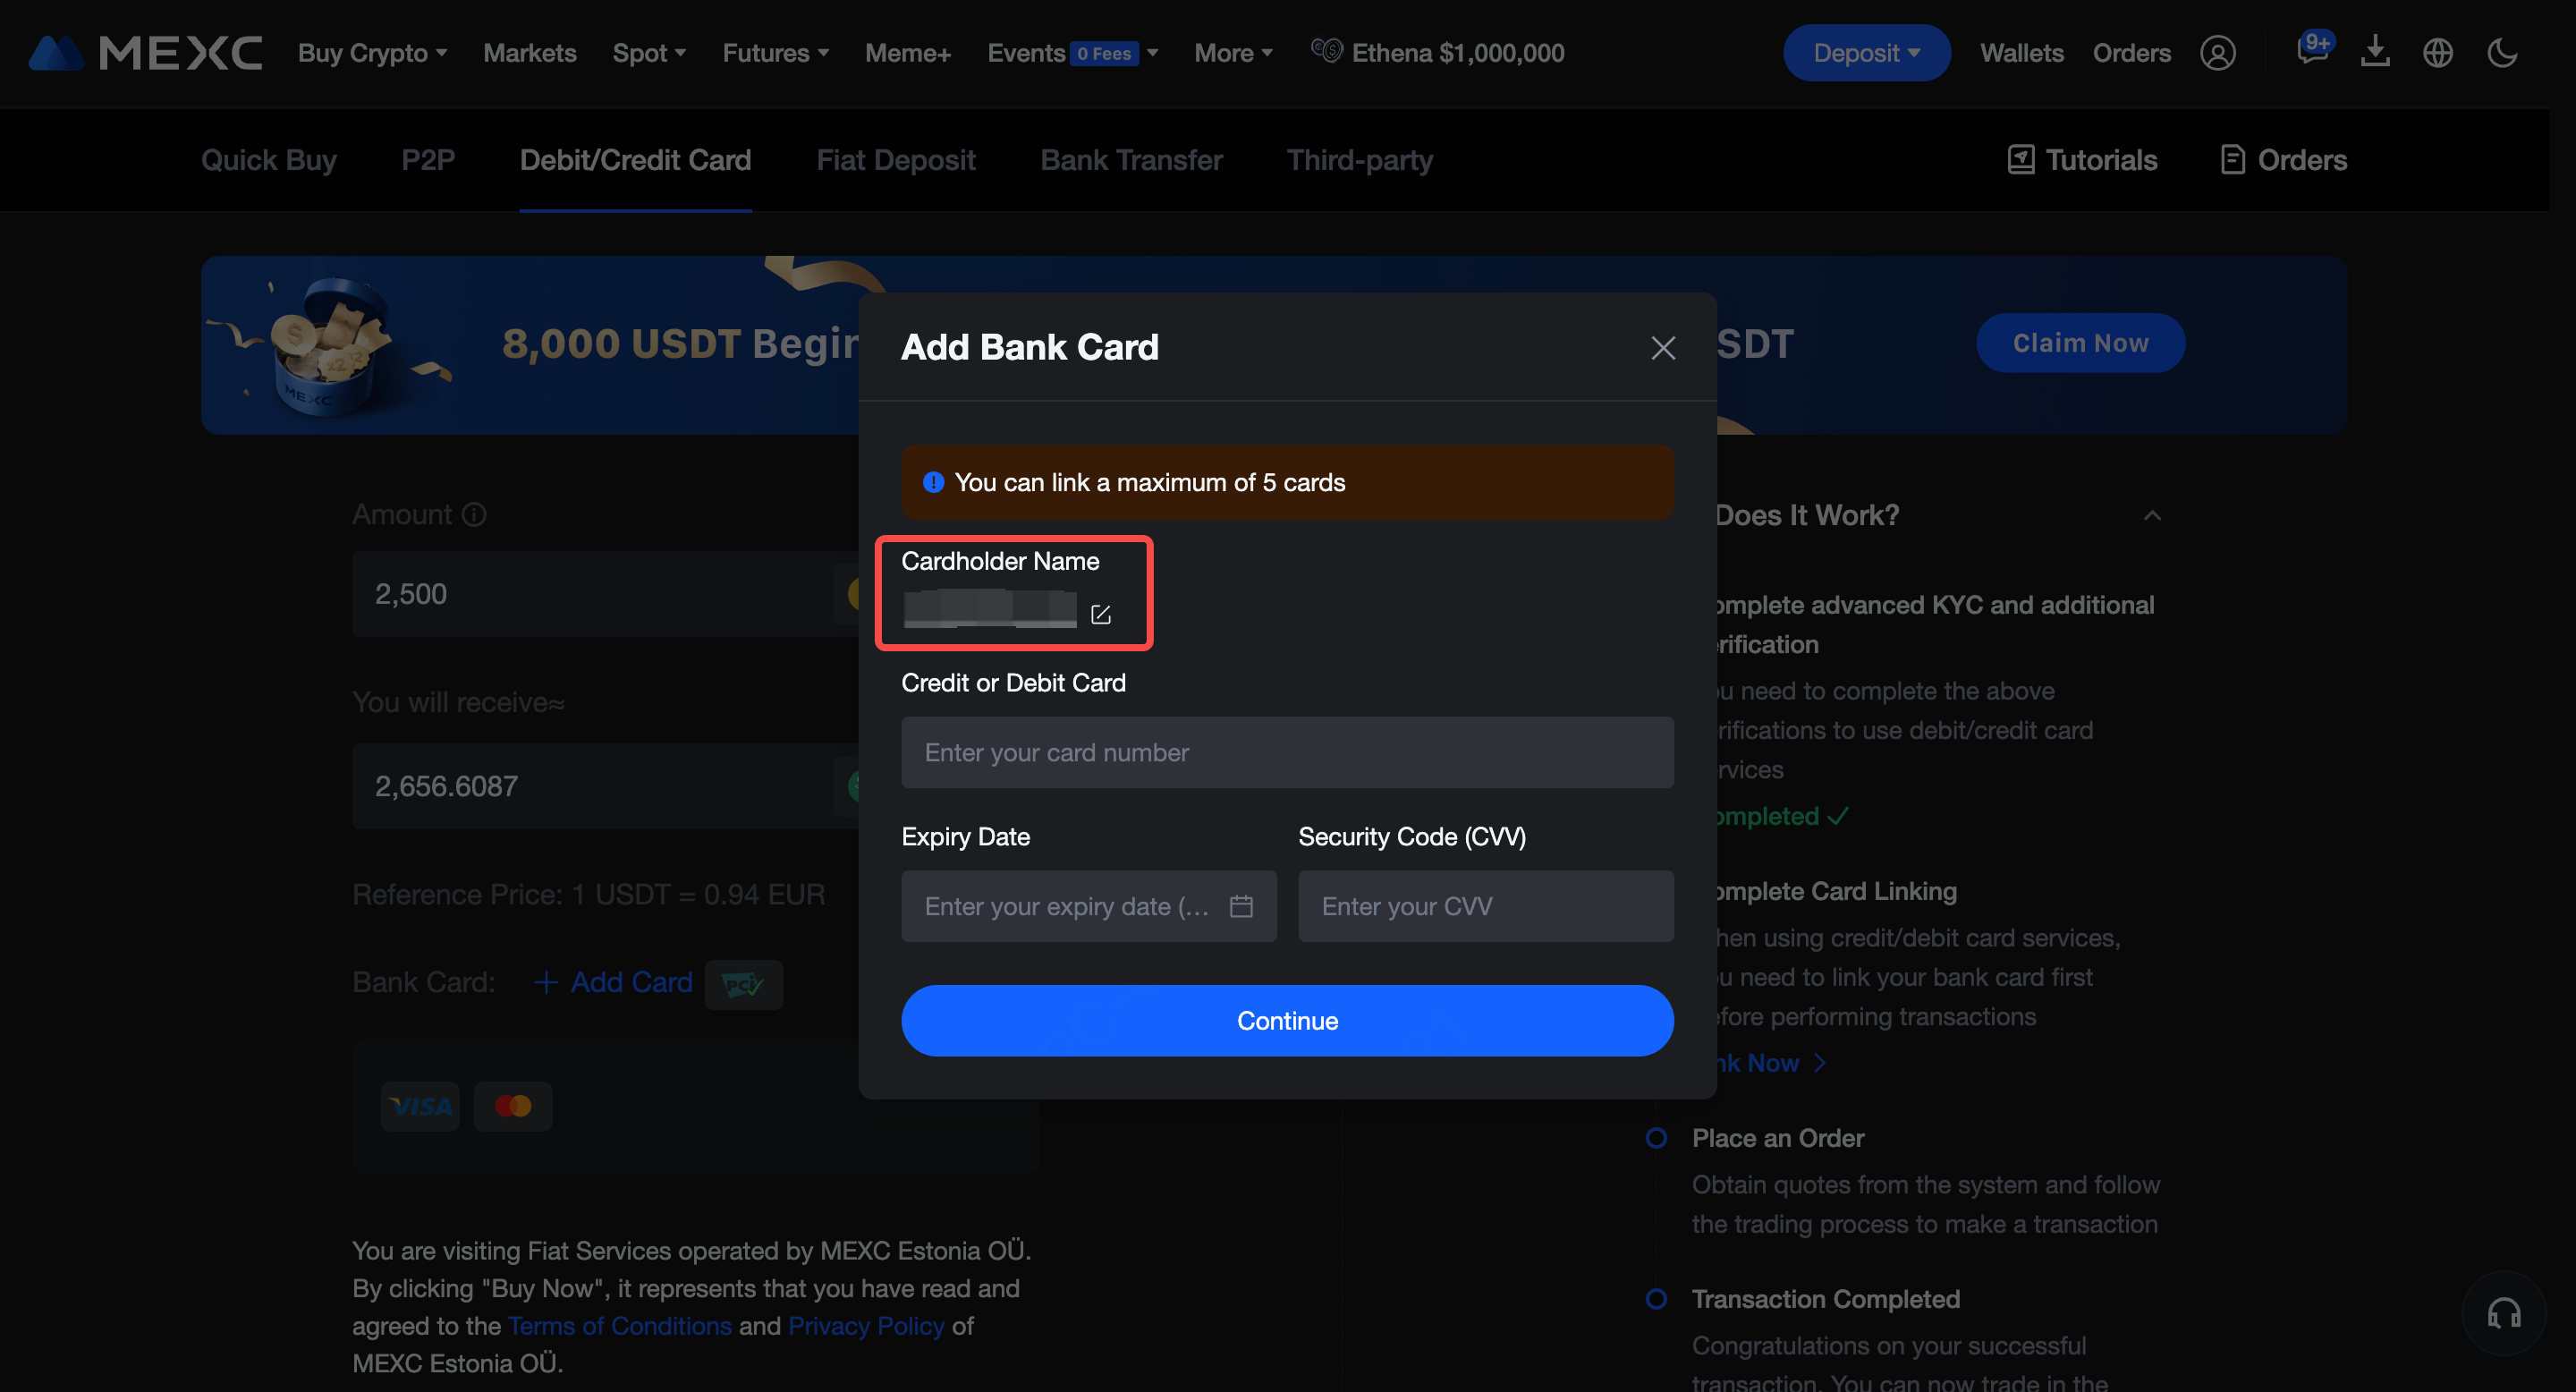The width and height of the screenshot is (2576, 1392).
Task: Open Tutorials link
Action: pos(2082,160)
